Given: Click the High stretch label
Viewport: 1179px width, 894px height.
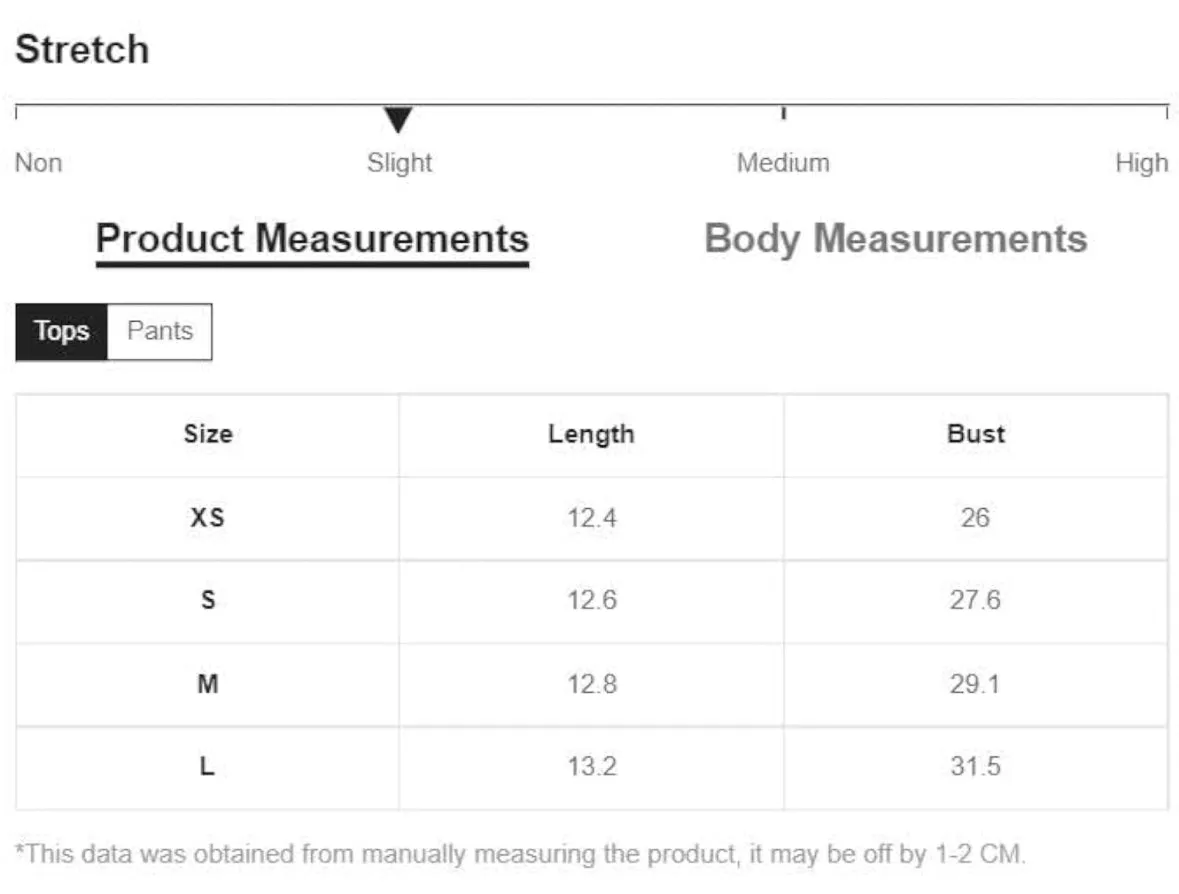Looking at the screenshot, I should click(x=1141, y=162).
